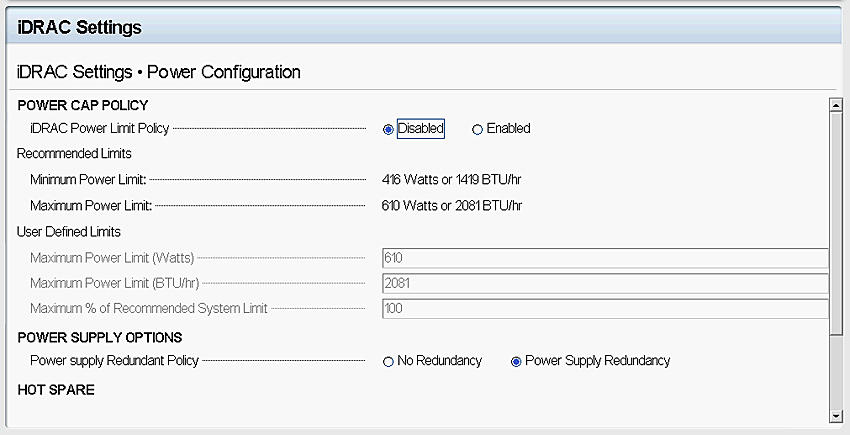Click the POWER SUPPLY OPTIONS heading
This screenshot has width=850, height=435.
100,337
